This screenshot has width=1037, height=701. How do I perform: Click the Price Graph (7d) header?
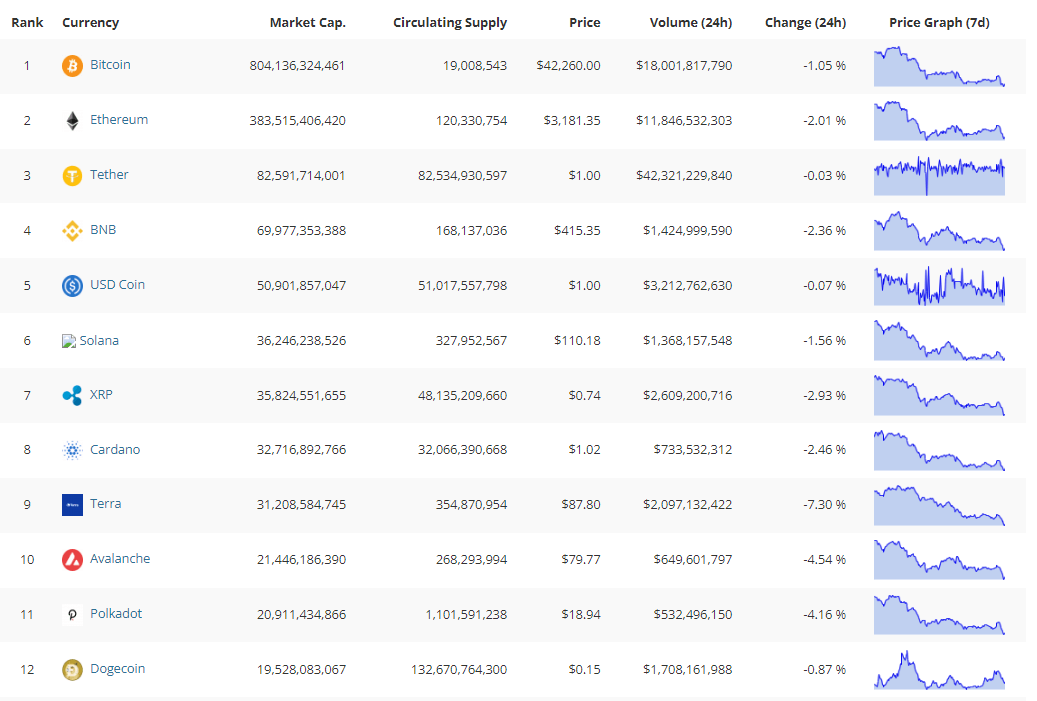coord(939,22)
